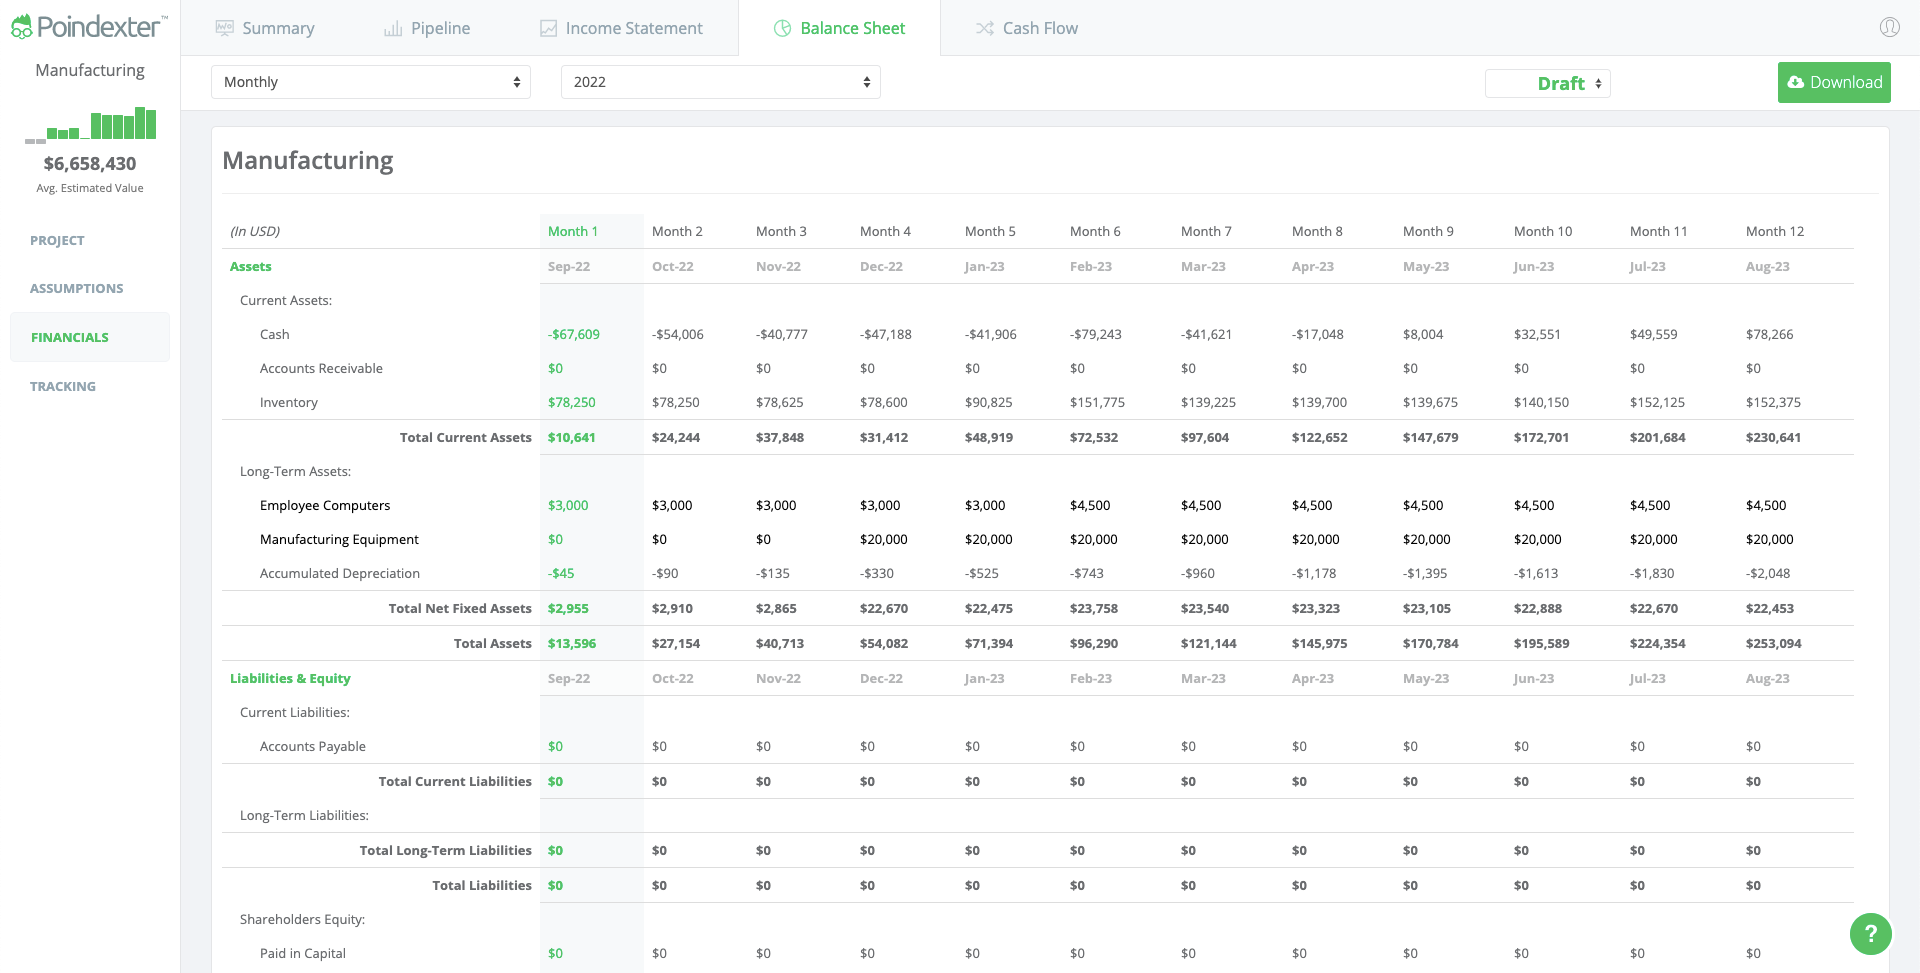Click Month 6 Inventory value $151,775
Image resolution: width=1920 pixels, height=973 pixels.
tap(1097, 402)
